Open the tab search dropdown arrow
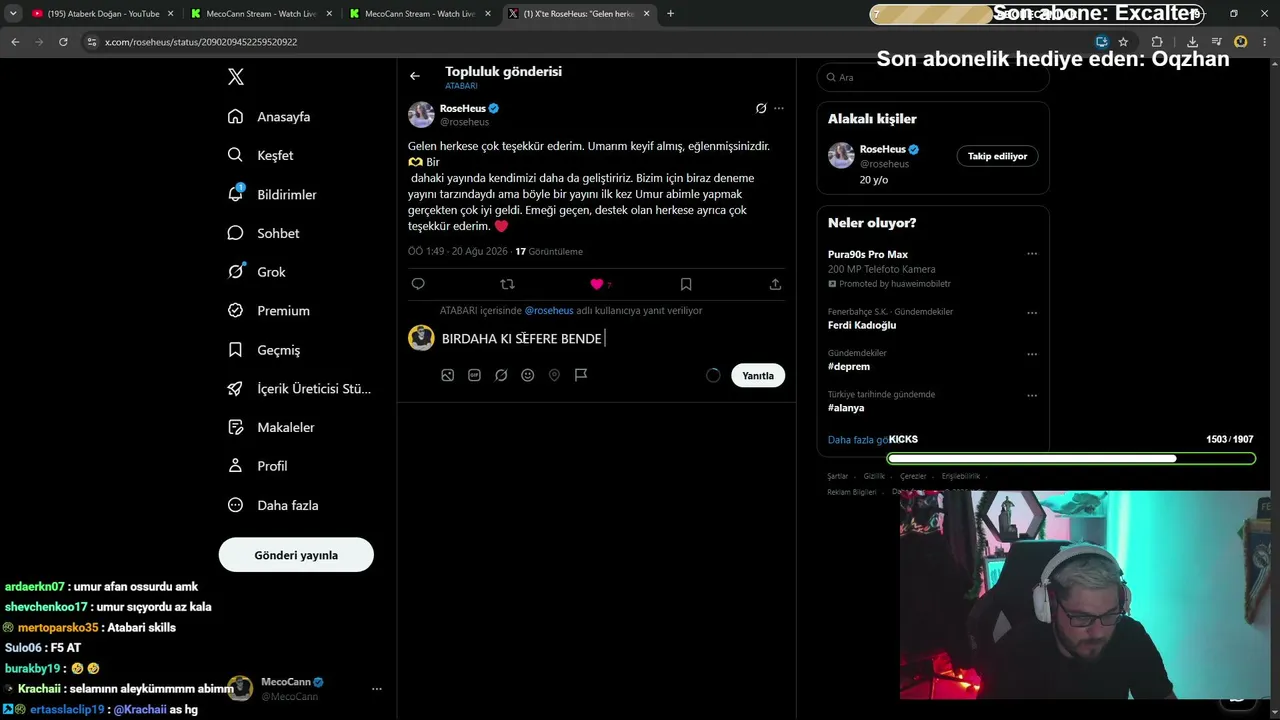This screenshot has width=1280, height=720. tap(13, 14)
